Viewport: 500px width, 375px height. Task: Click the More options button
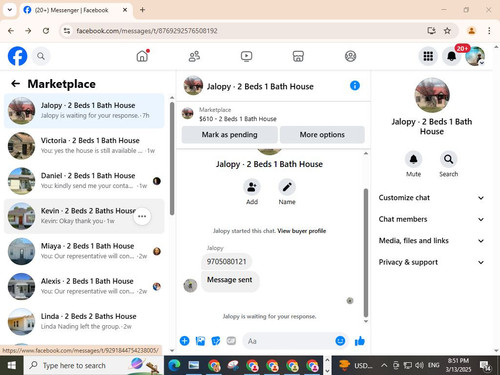pyautogui.click(x=322, y=135)
